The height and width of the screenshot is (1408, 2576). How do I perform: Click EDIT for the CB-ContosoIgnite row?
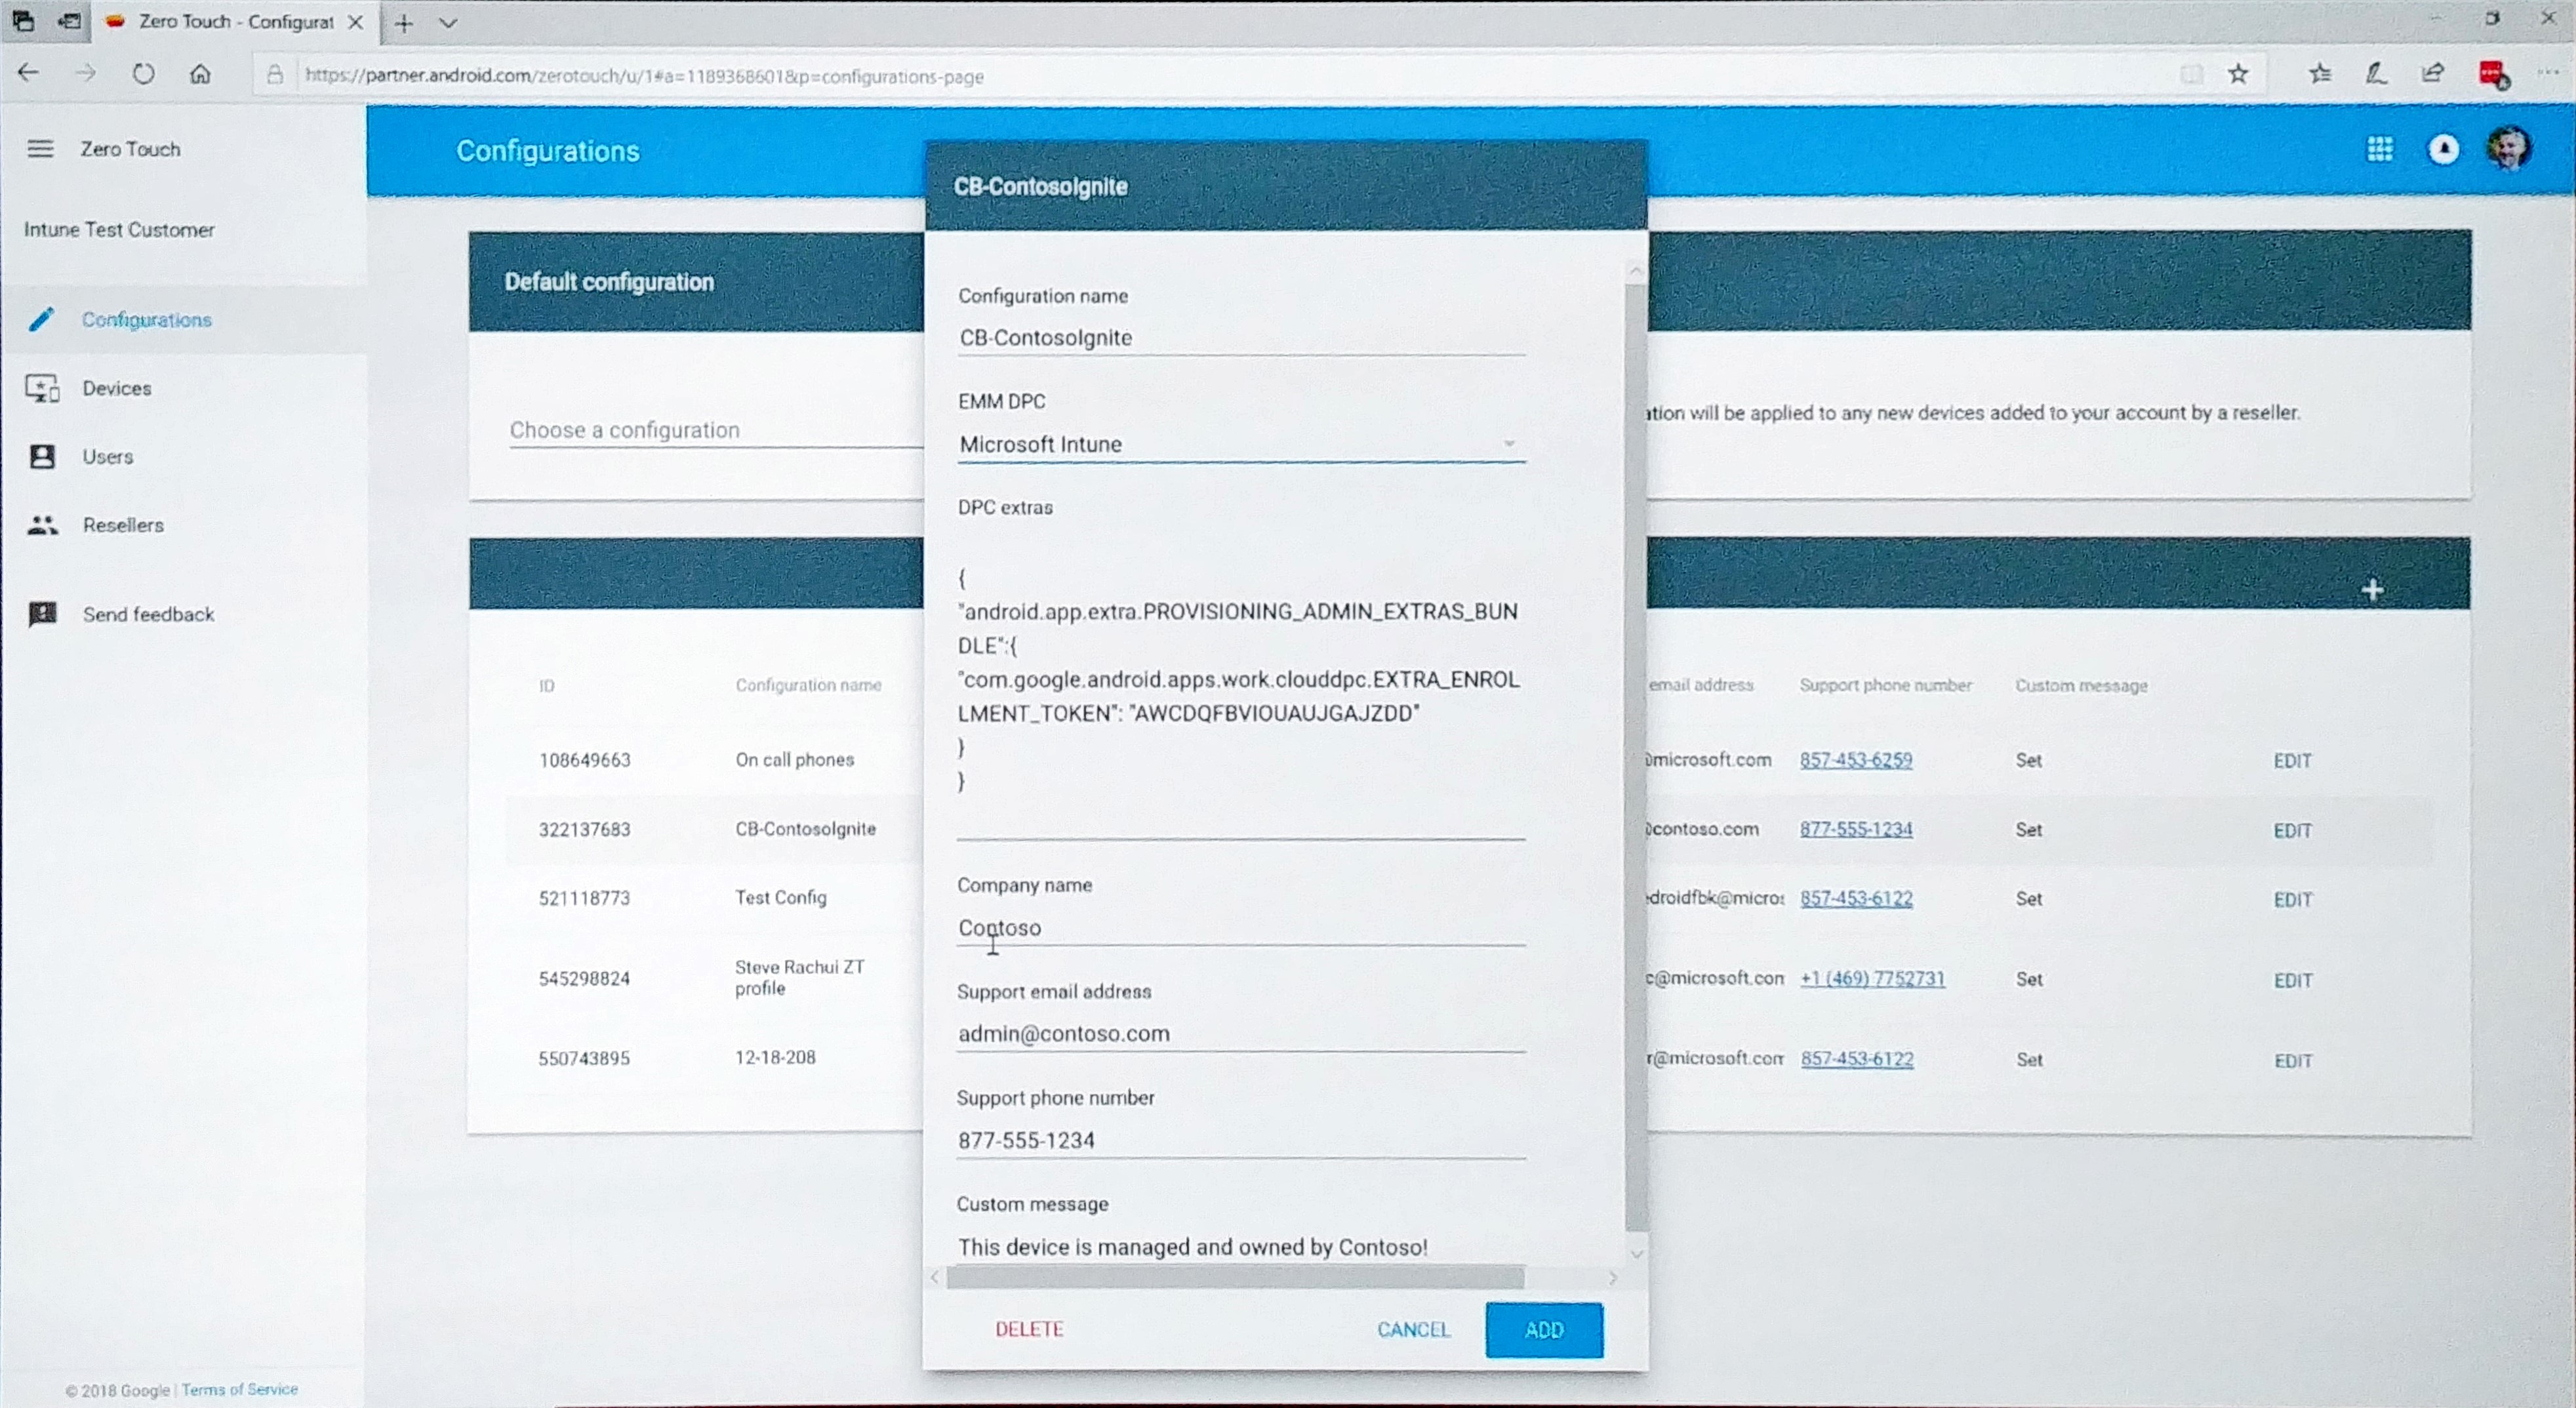pyautogui.click(x=2292, y=831)
